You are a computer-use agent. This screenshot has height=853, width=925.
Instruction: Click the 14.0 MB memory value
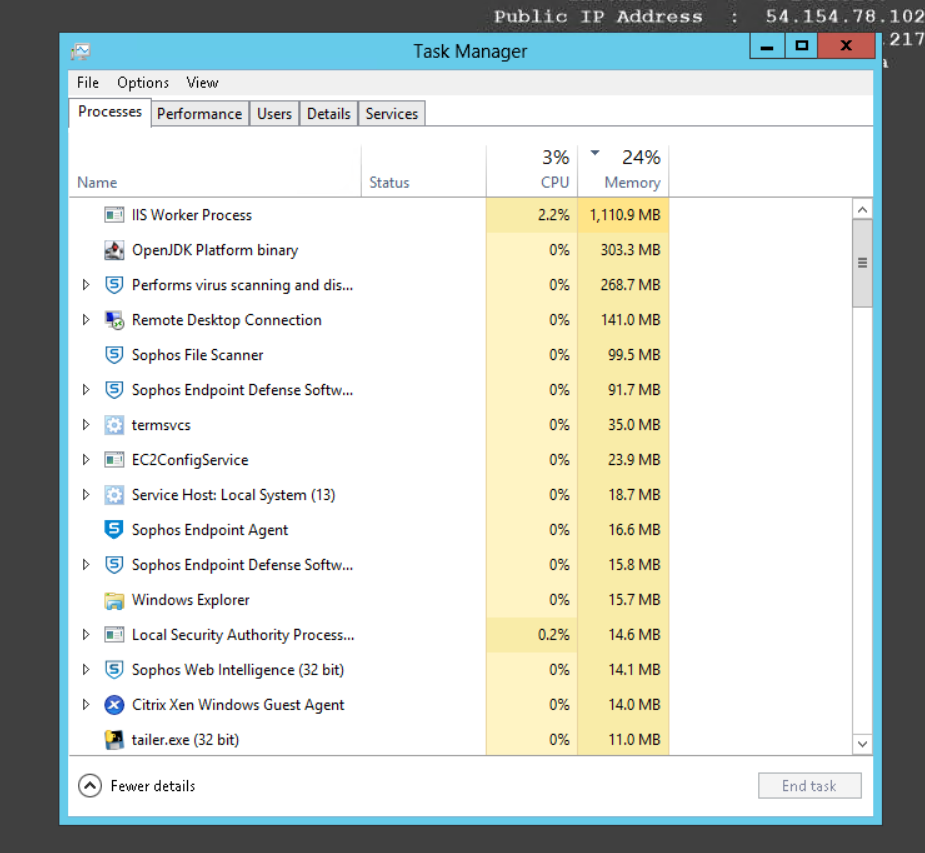click(634, 705)
